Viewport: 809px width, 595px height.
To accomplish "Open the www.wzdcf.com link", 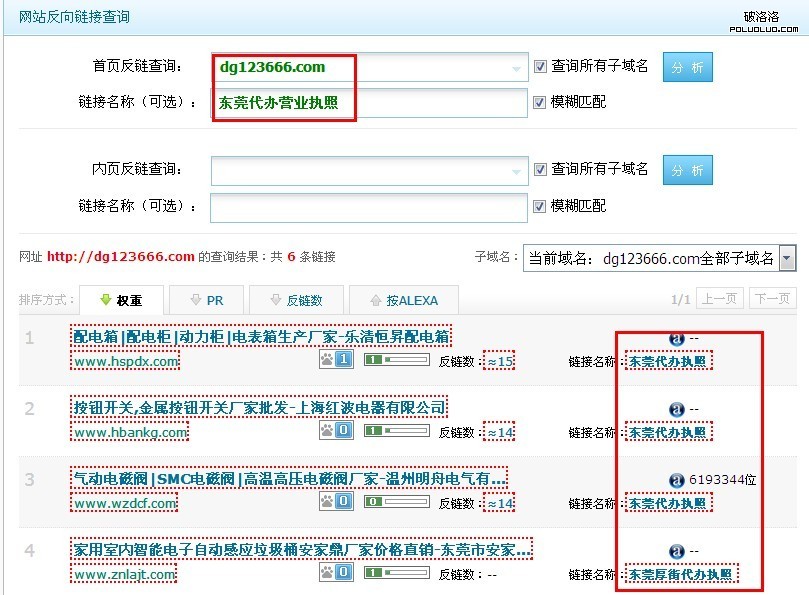I will click(x=125, y=503).
